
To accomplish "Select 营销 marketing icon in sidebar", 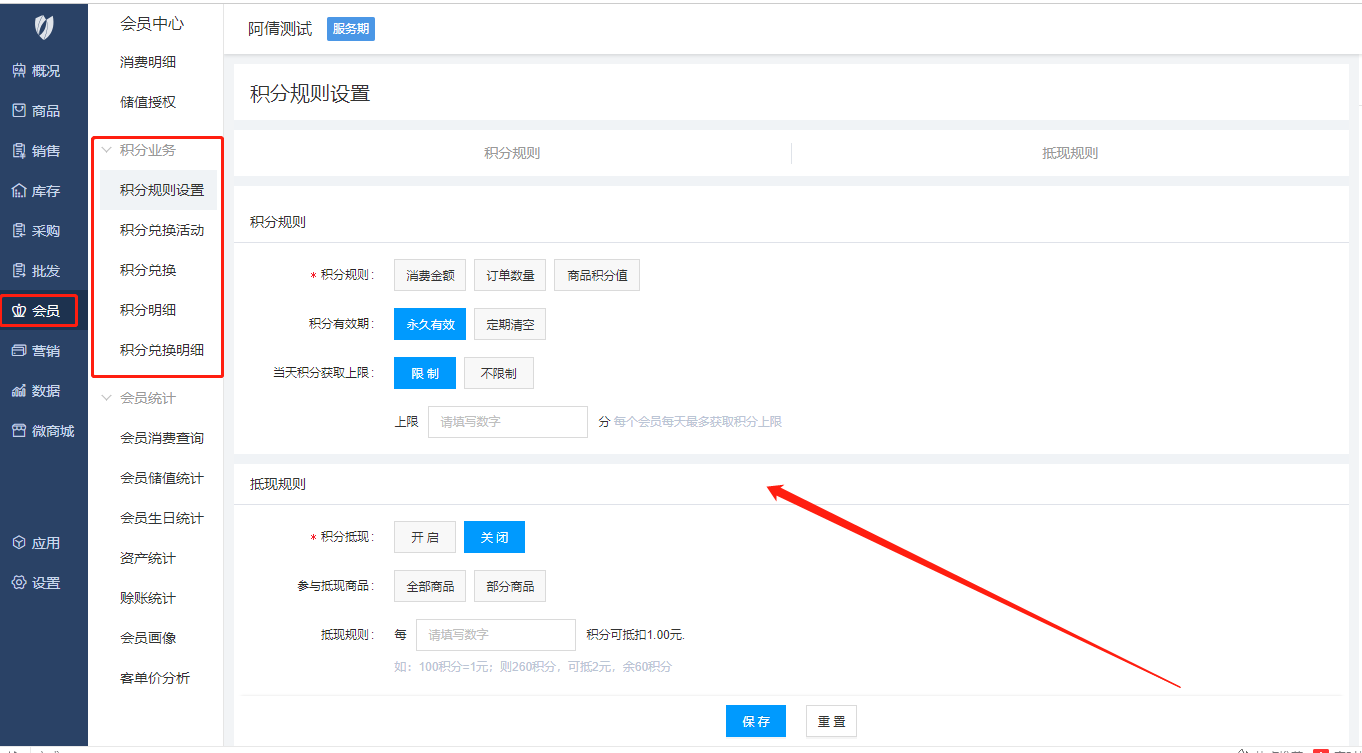I will [x=19, y=351].
